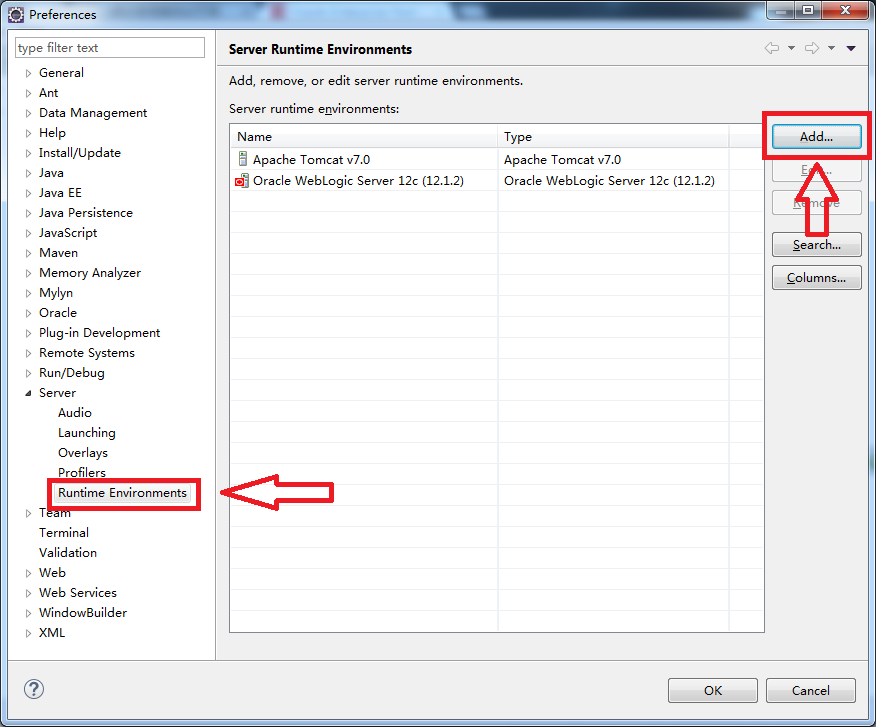Open the Terminal preference page
Image resolution: width=876 pixels, height=727 pixels.
click(64, 533)
